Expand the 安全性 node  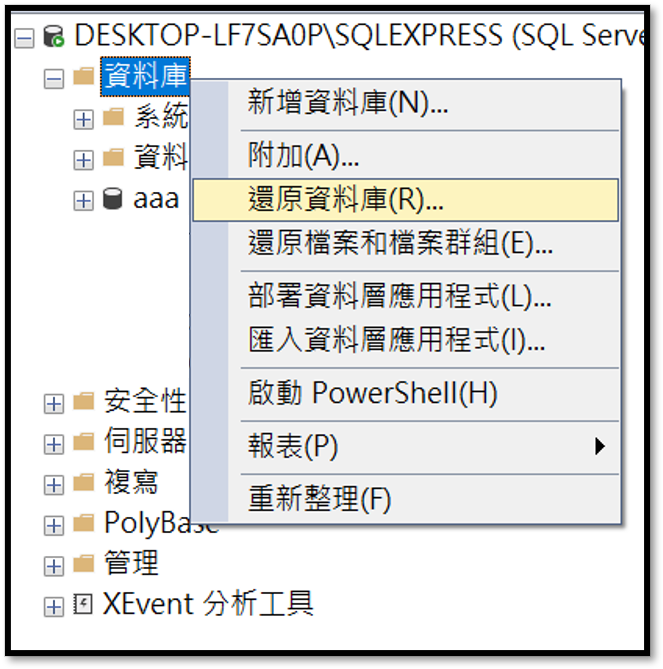[54, 403]
